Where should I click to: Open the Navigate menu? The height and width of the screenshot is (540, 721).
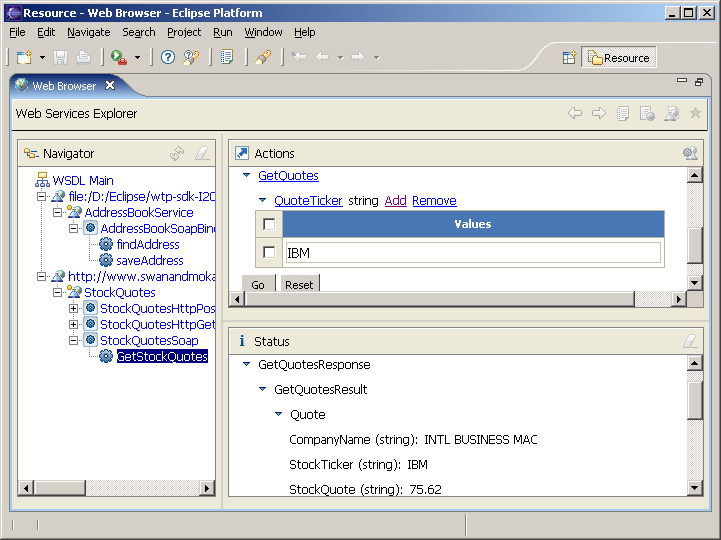[89, 32]
